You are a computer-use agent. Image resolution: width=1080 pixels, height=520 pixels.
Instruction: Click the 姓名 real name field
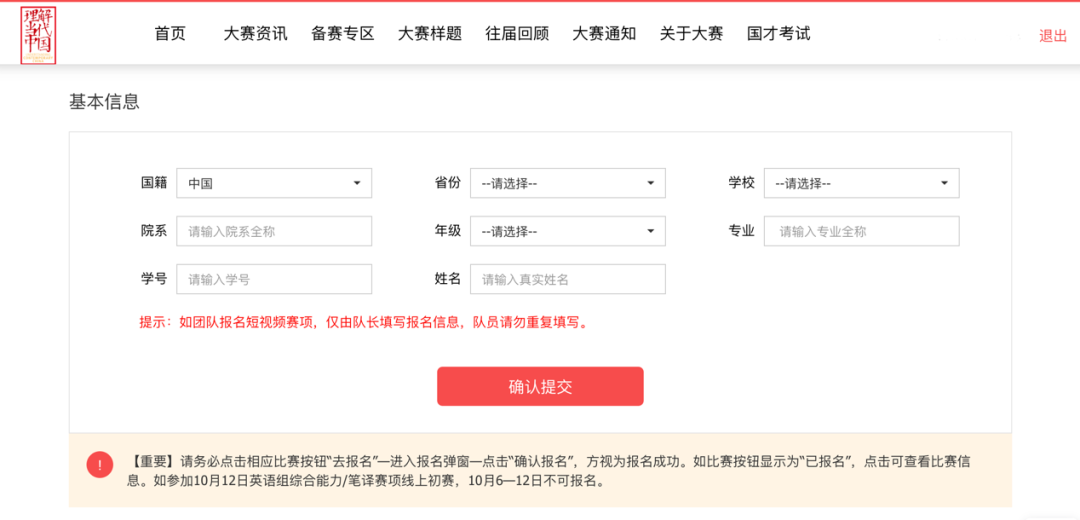point(567,279)
